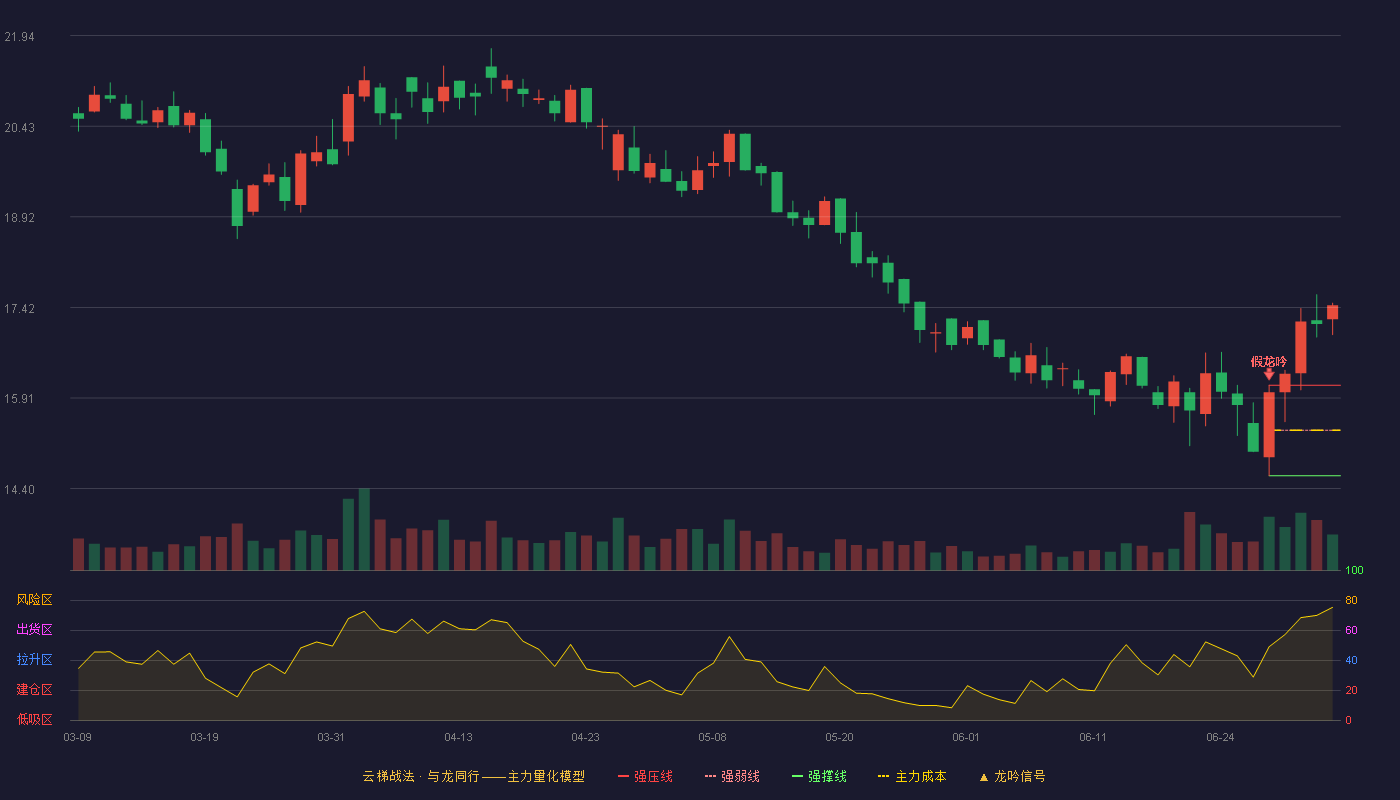The width and height of the screenshot is (1400, 800).
Task: Click the 出货区 zone label
Action: pos(34,630)
